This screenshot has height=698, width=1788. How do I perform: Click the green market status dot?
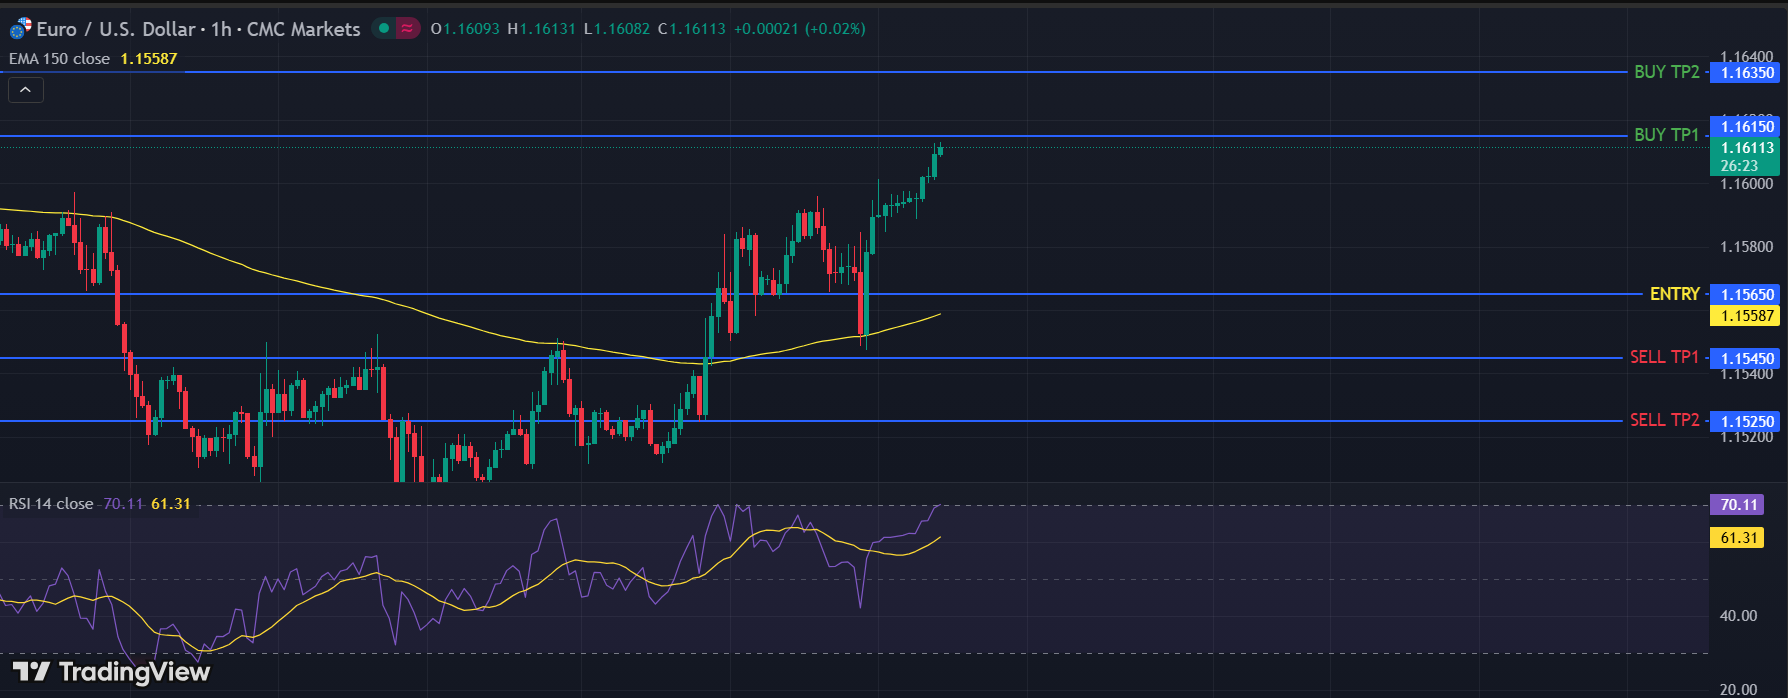[384, 29]
